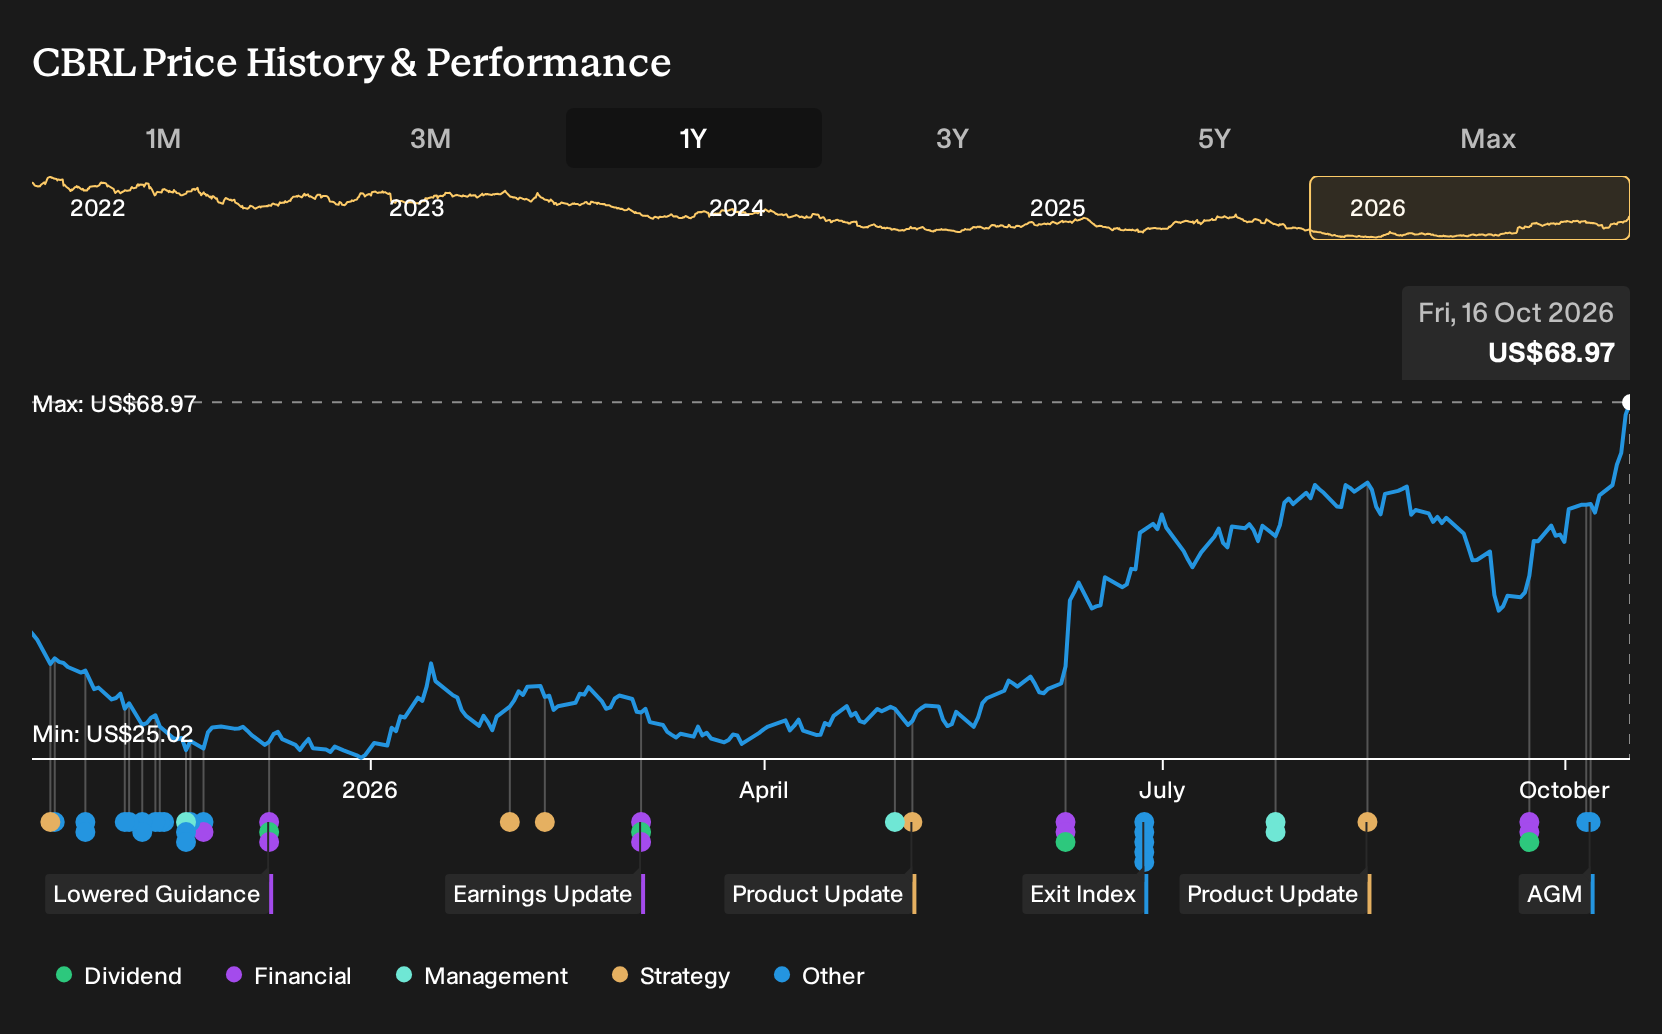Click the teal Management dots between July and October

pos(1275,827)
